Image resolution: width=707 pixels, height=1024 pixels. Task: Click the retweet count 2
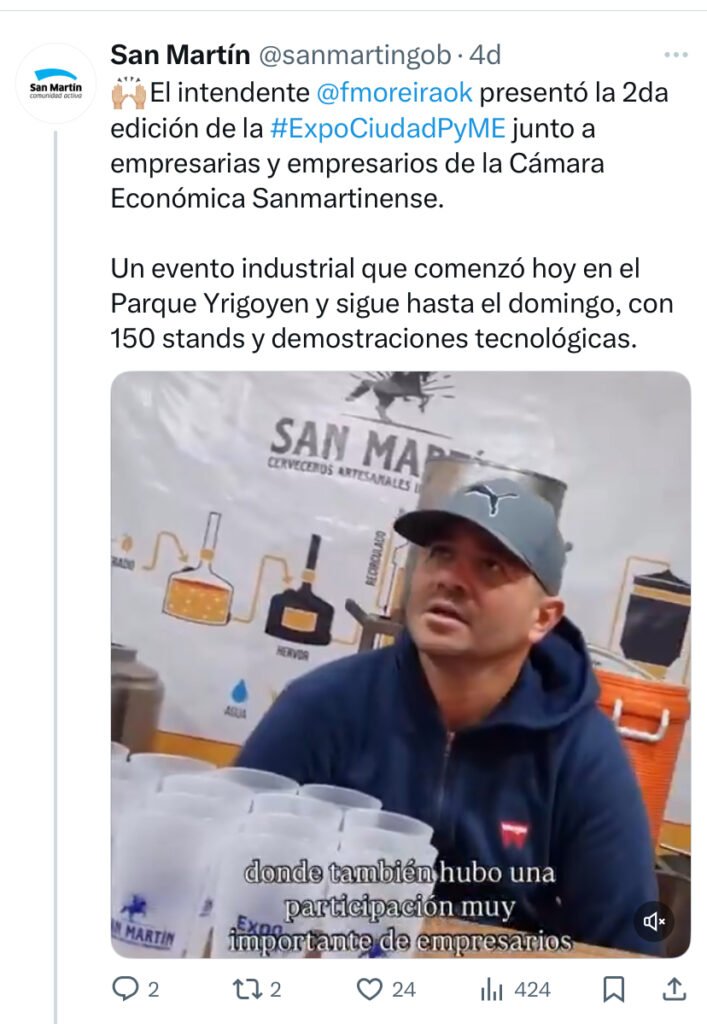pos(275,990)
